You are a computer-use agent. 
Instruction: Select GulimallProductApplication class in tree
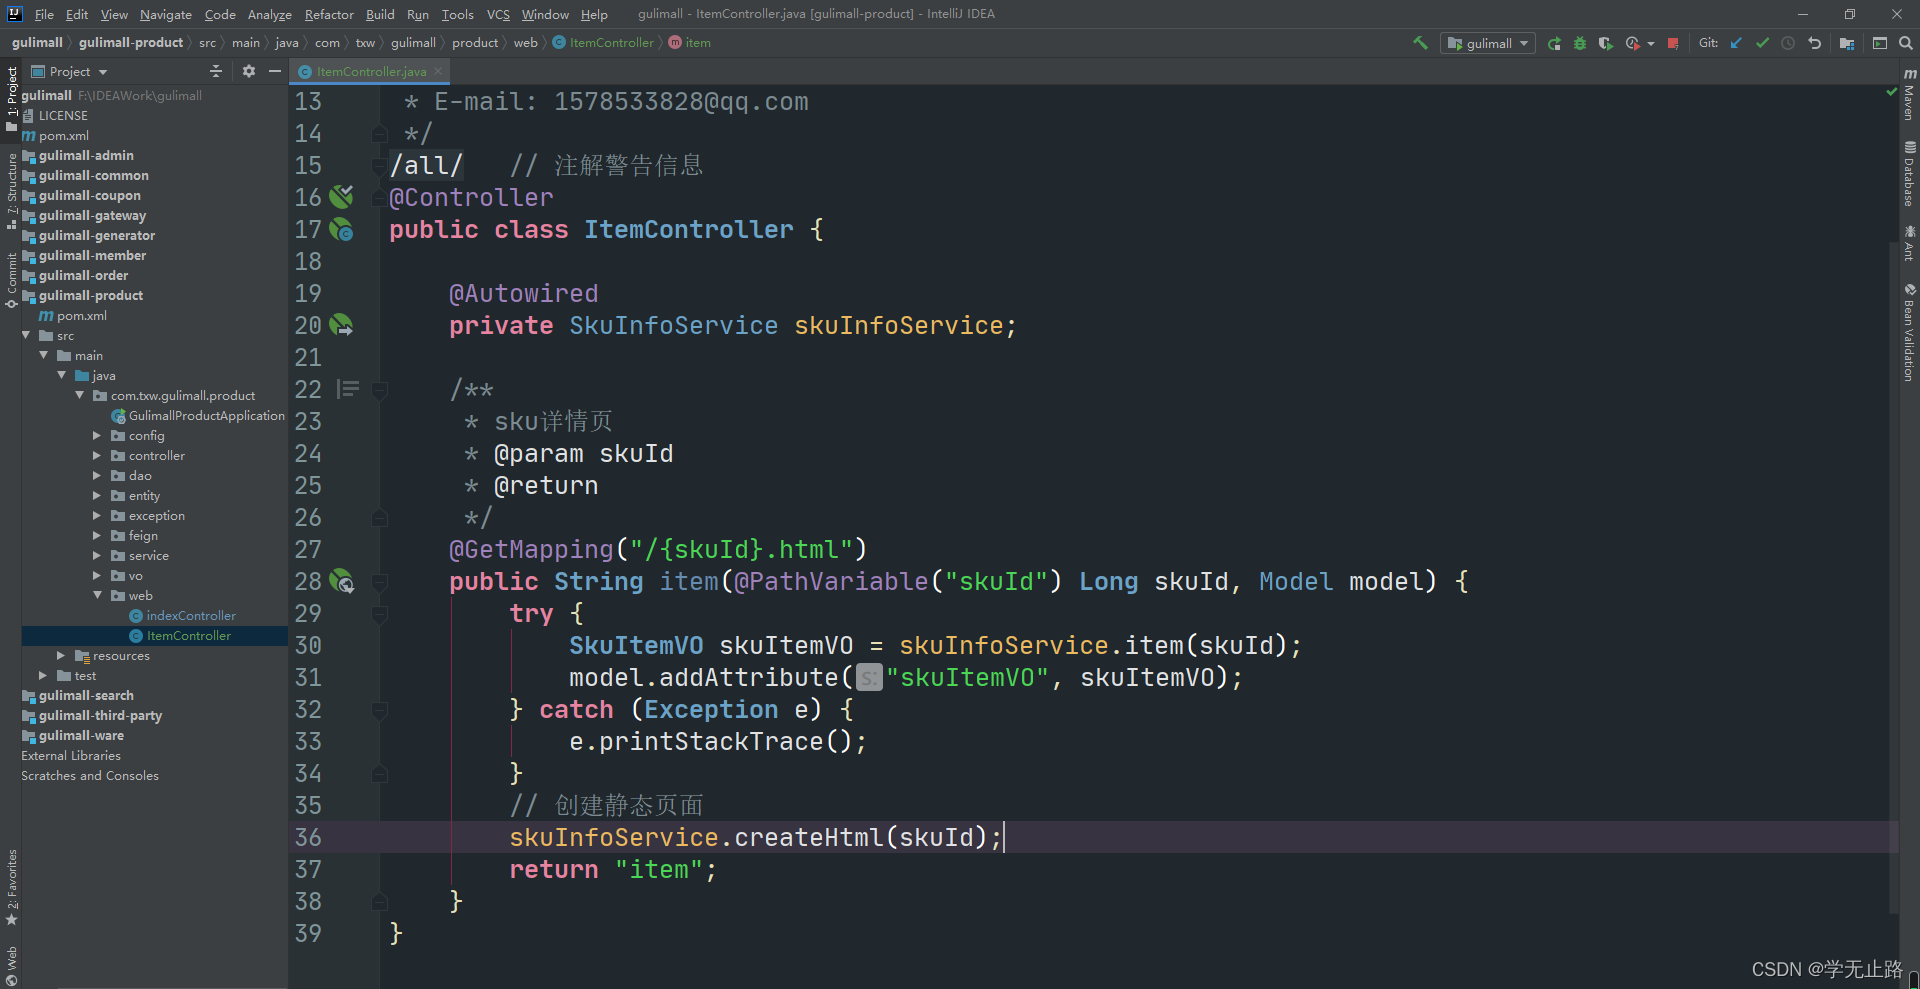207,416
